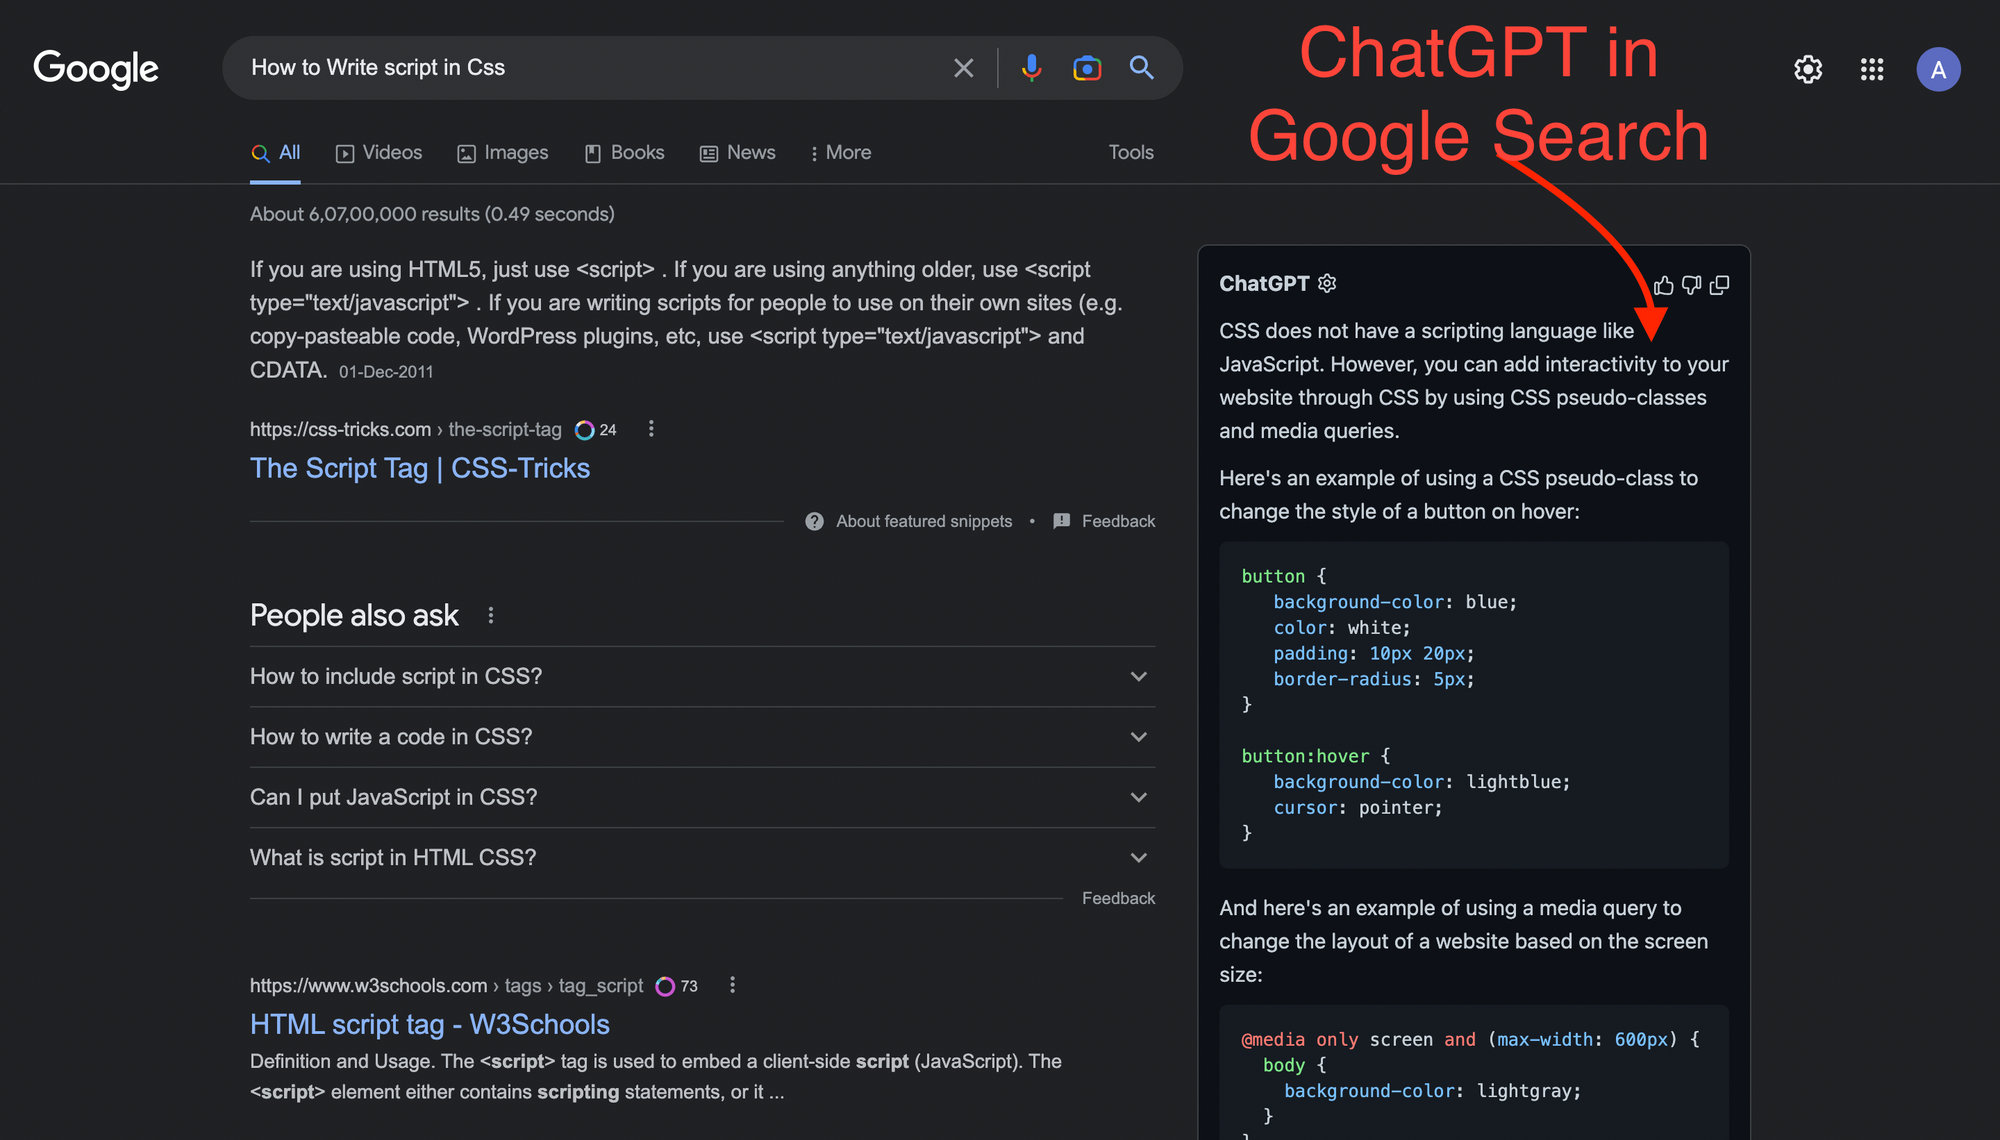Image resolution: width=2000 pixels, height=1140 pixels.
Task: Open three-dot menu for css-tricks result
Action: [651, 428]
